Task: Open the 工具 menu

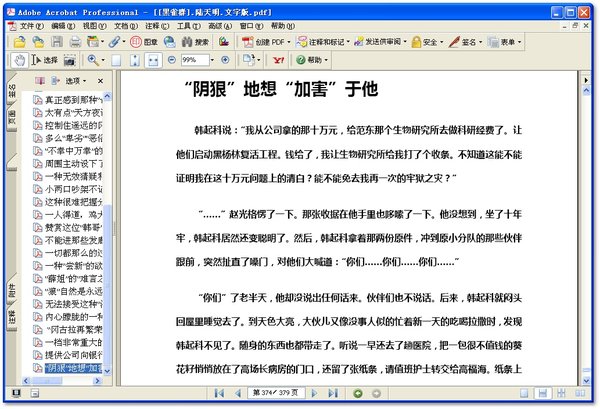Action: (x=188, y=26)
